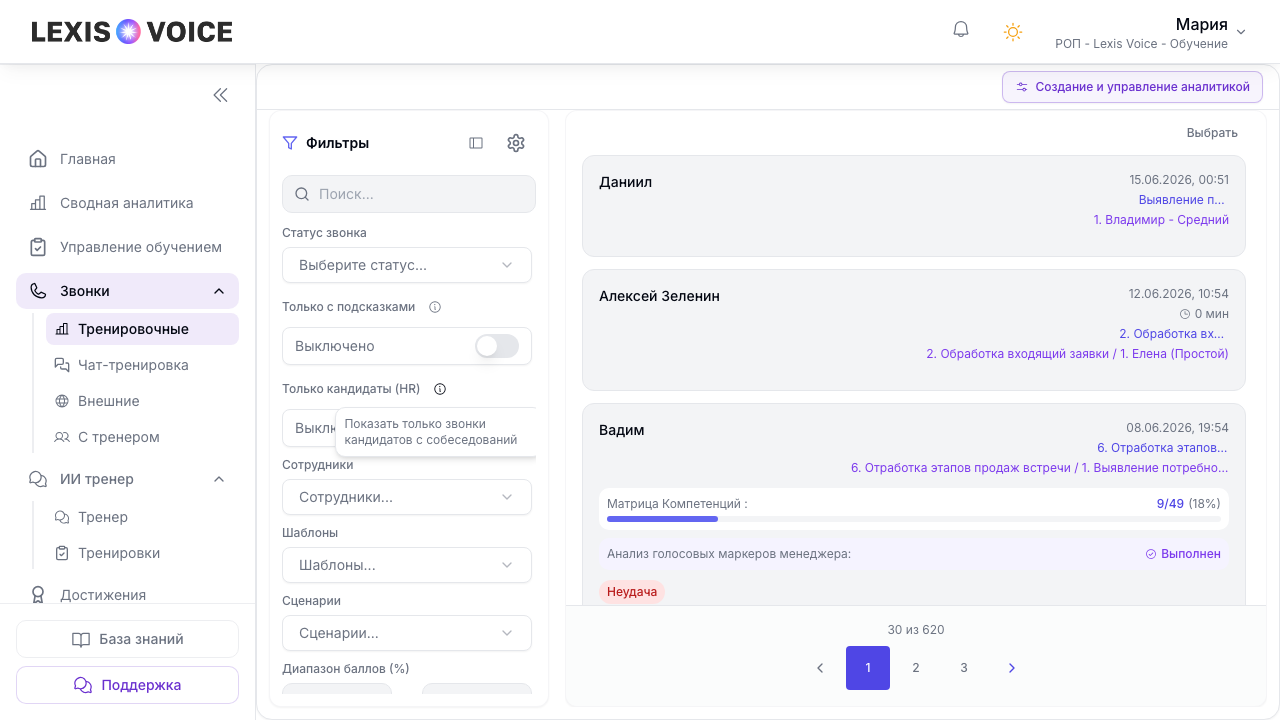This screenshot has height=720, width=1280.
Task: Open the Статус звонка dropdown
Action: click(407, 265)
